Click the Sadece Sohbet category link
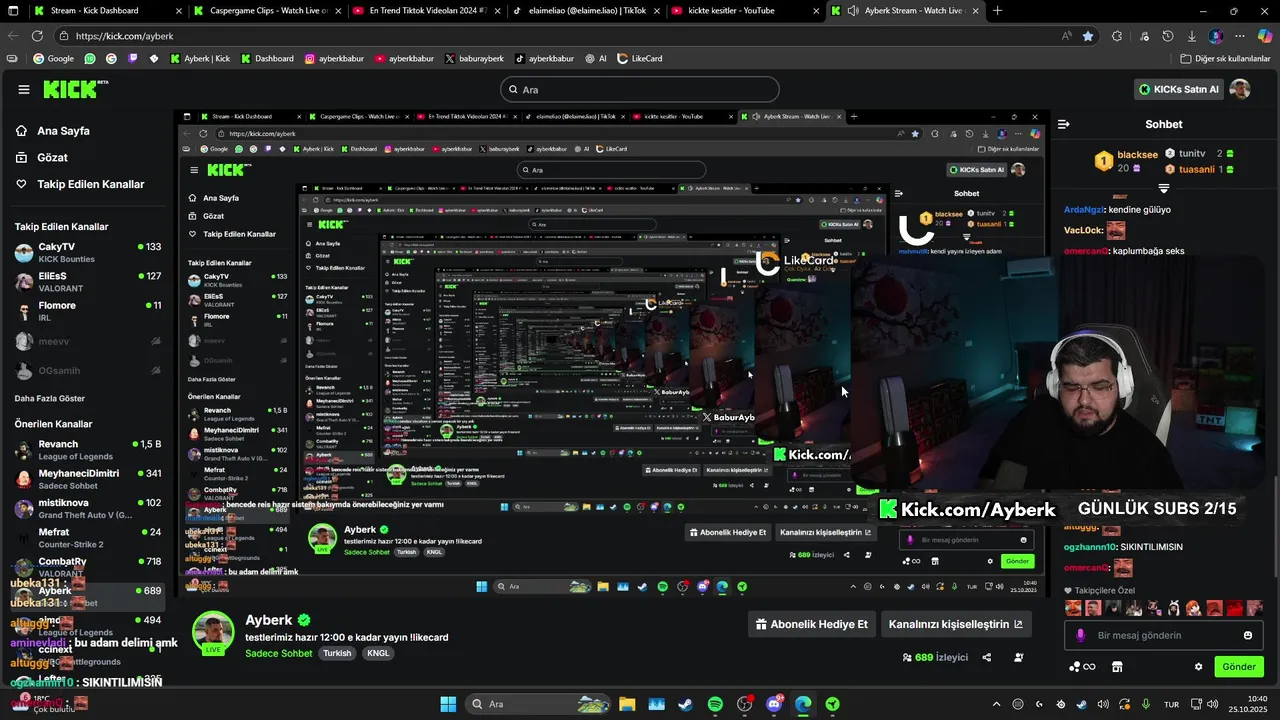This screenshot has height=720, width=1280. 279,653
